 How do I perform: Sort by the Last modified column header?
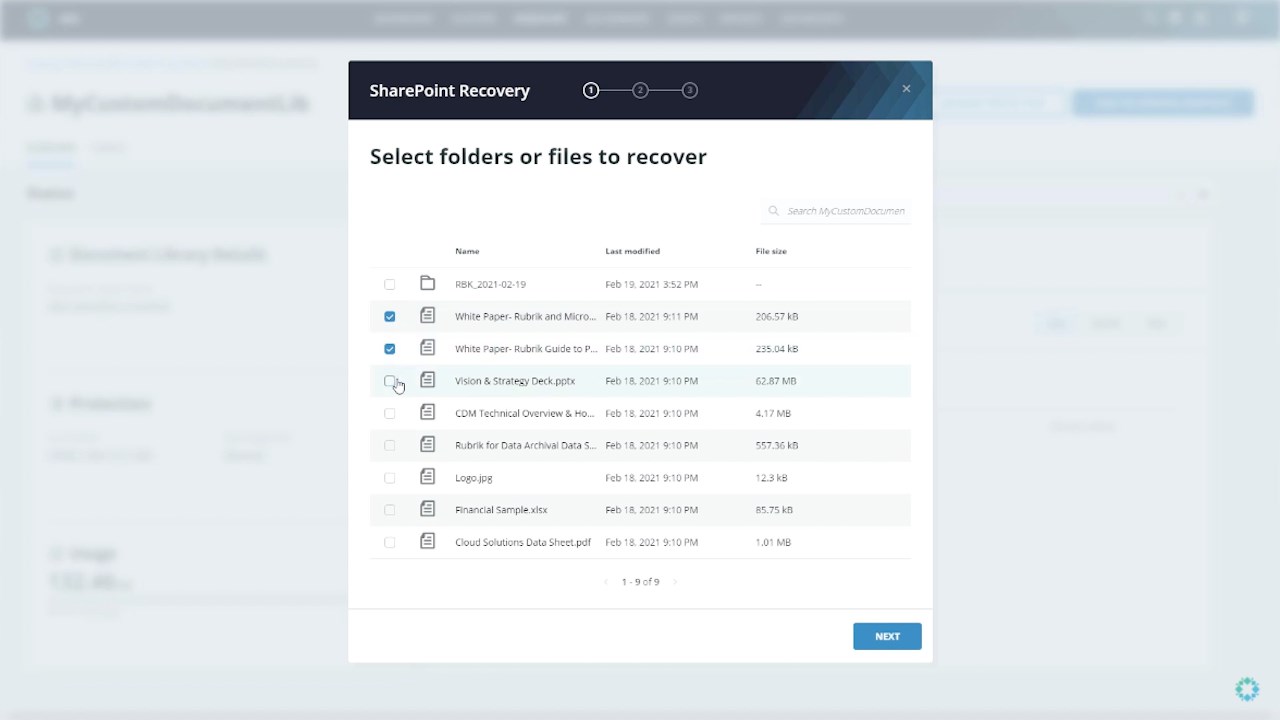[x=632, y=251]
